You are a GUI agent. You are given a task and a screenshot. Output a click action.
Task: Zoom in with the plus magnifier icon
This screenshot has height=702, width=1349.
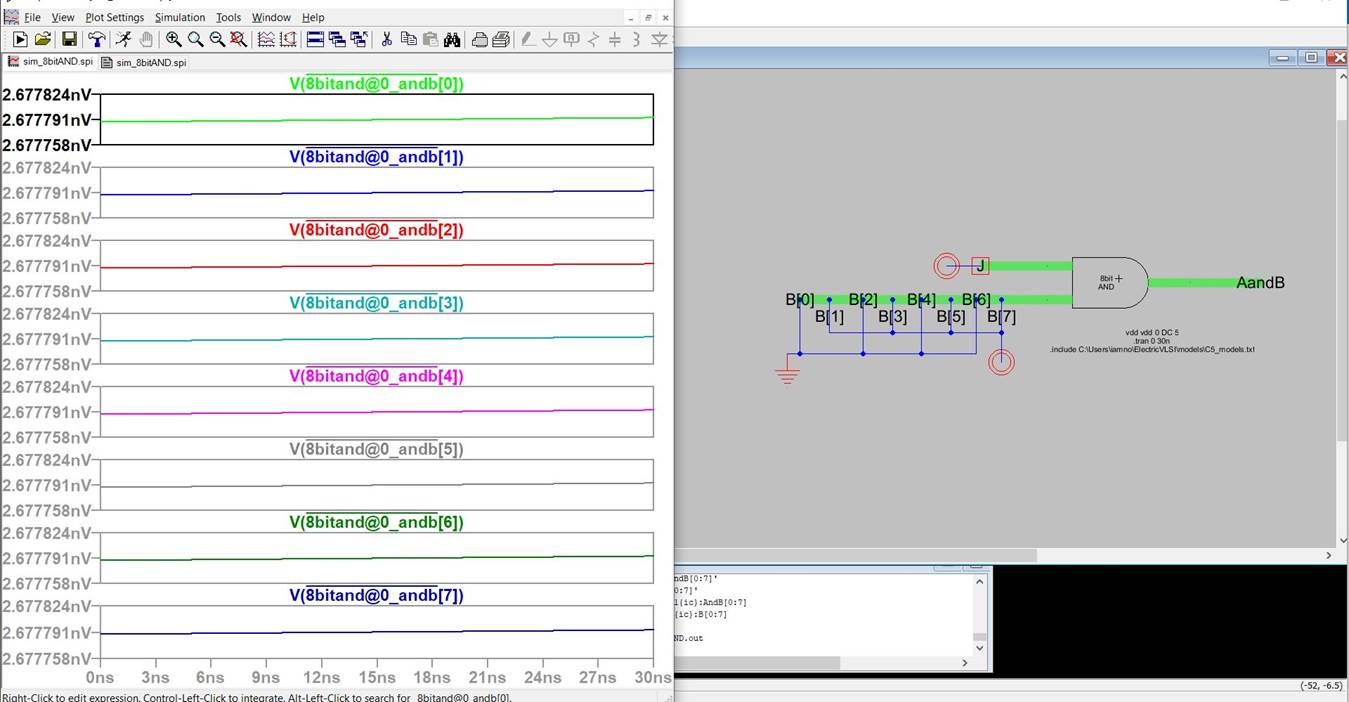174,39
